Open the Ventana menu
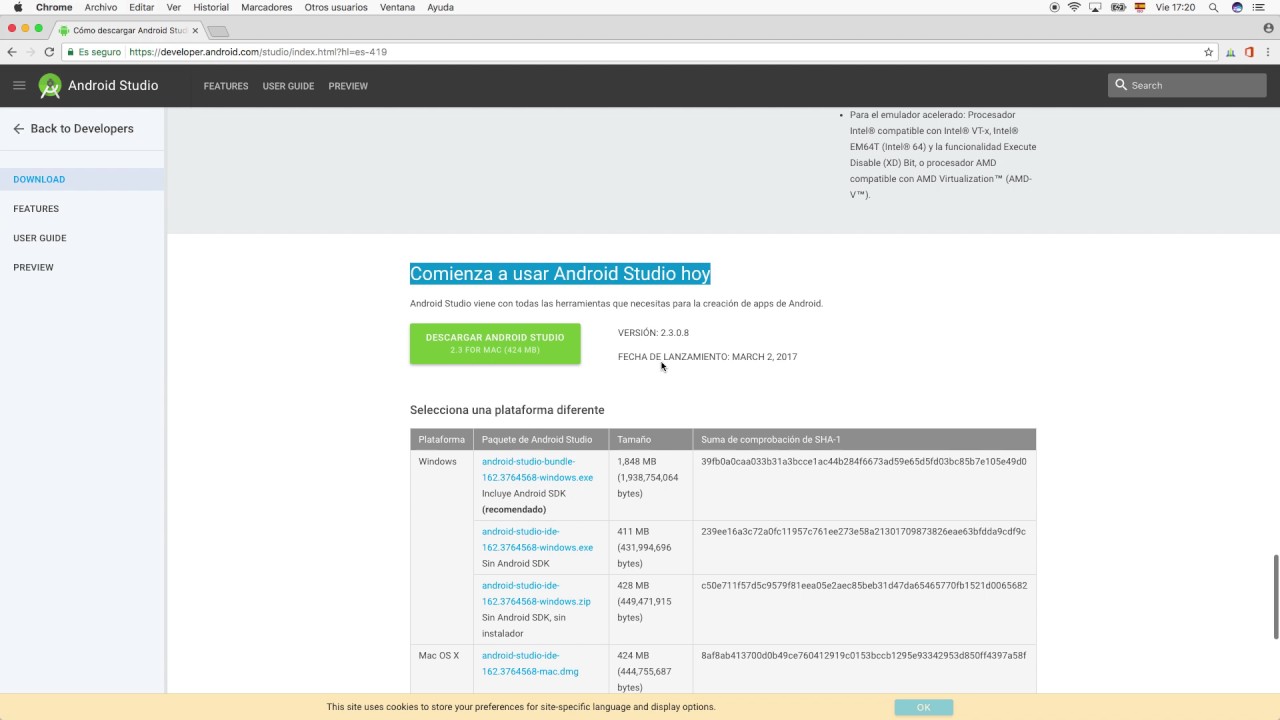 (397, 7)
